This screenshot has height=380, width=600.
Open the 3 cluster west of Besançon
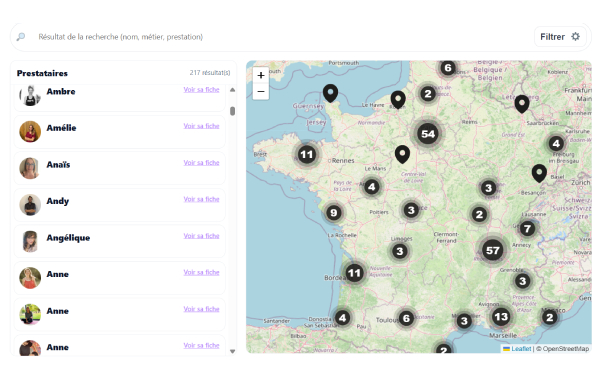click(488, 188)
